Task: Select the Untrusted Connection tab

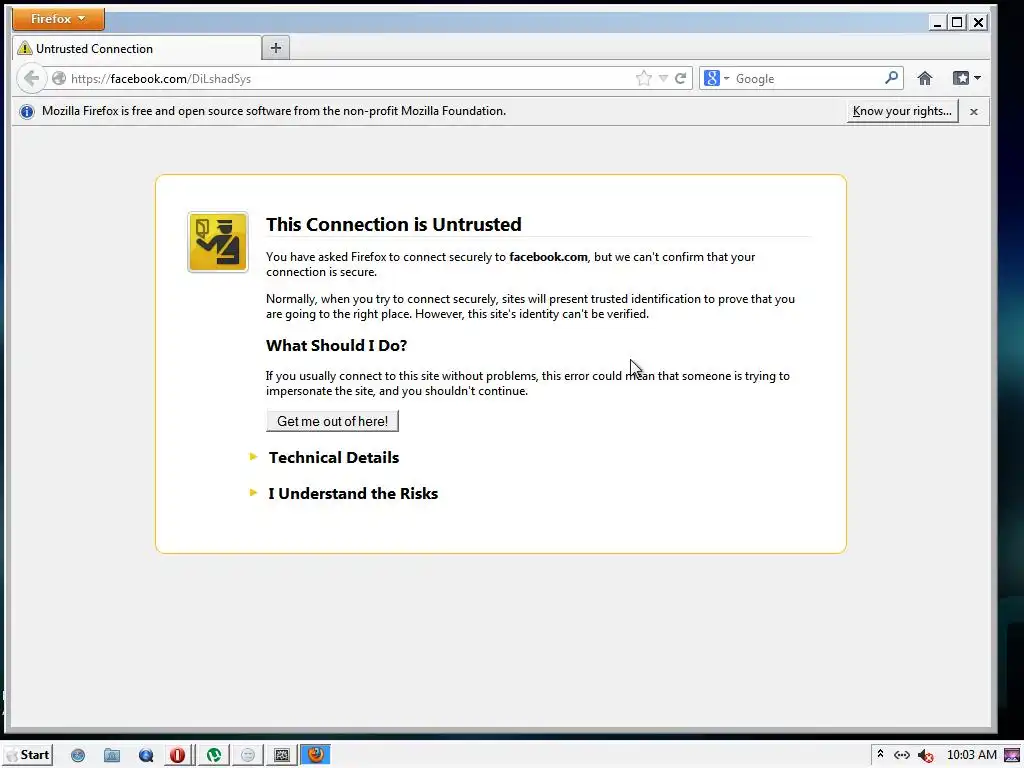Action: click(x=136, y=48)
